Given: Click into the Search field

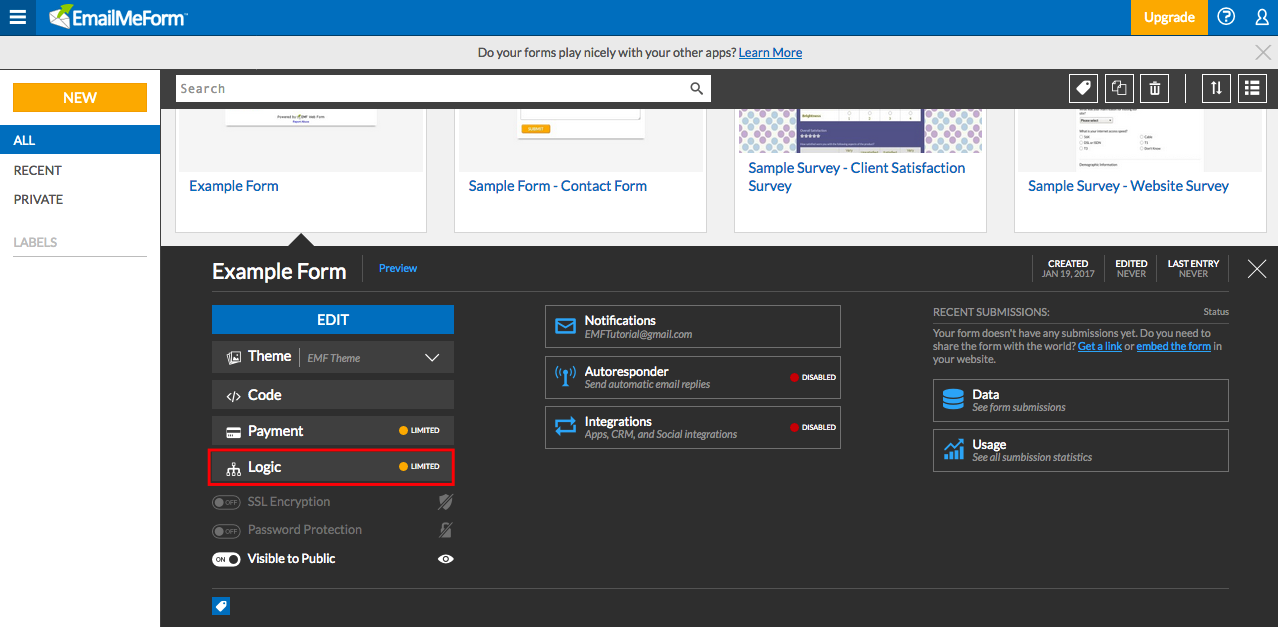Looking at the screenshot, I should 443,89.
